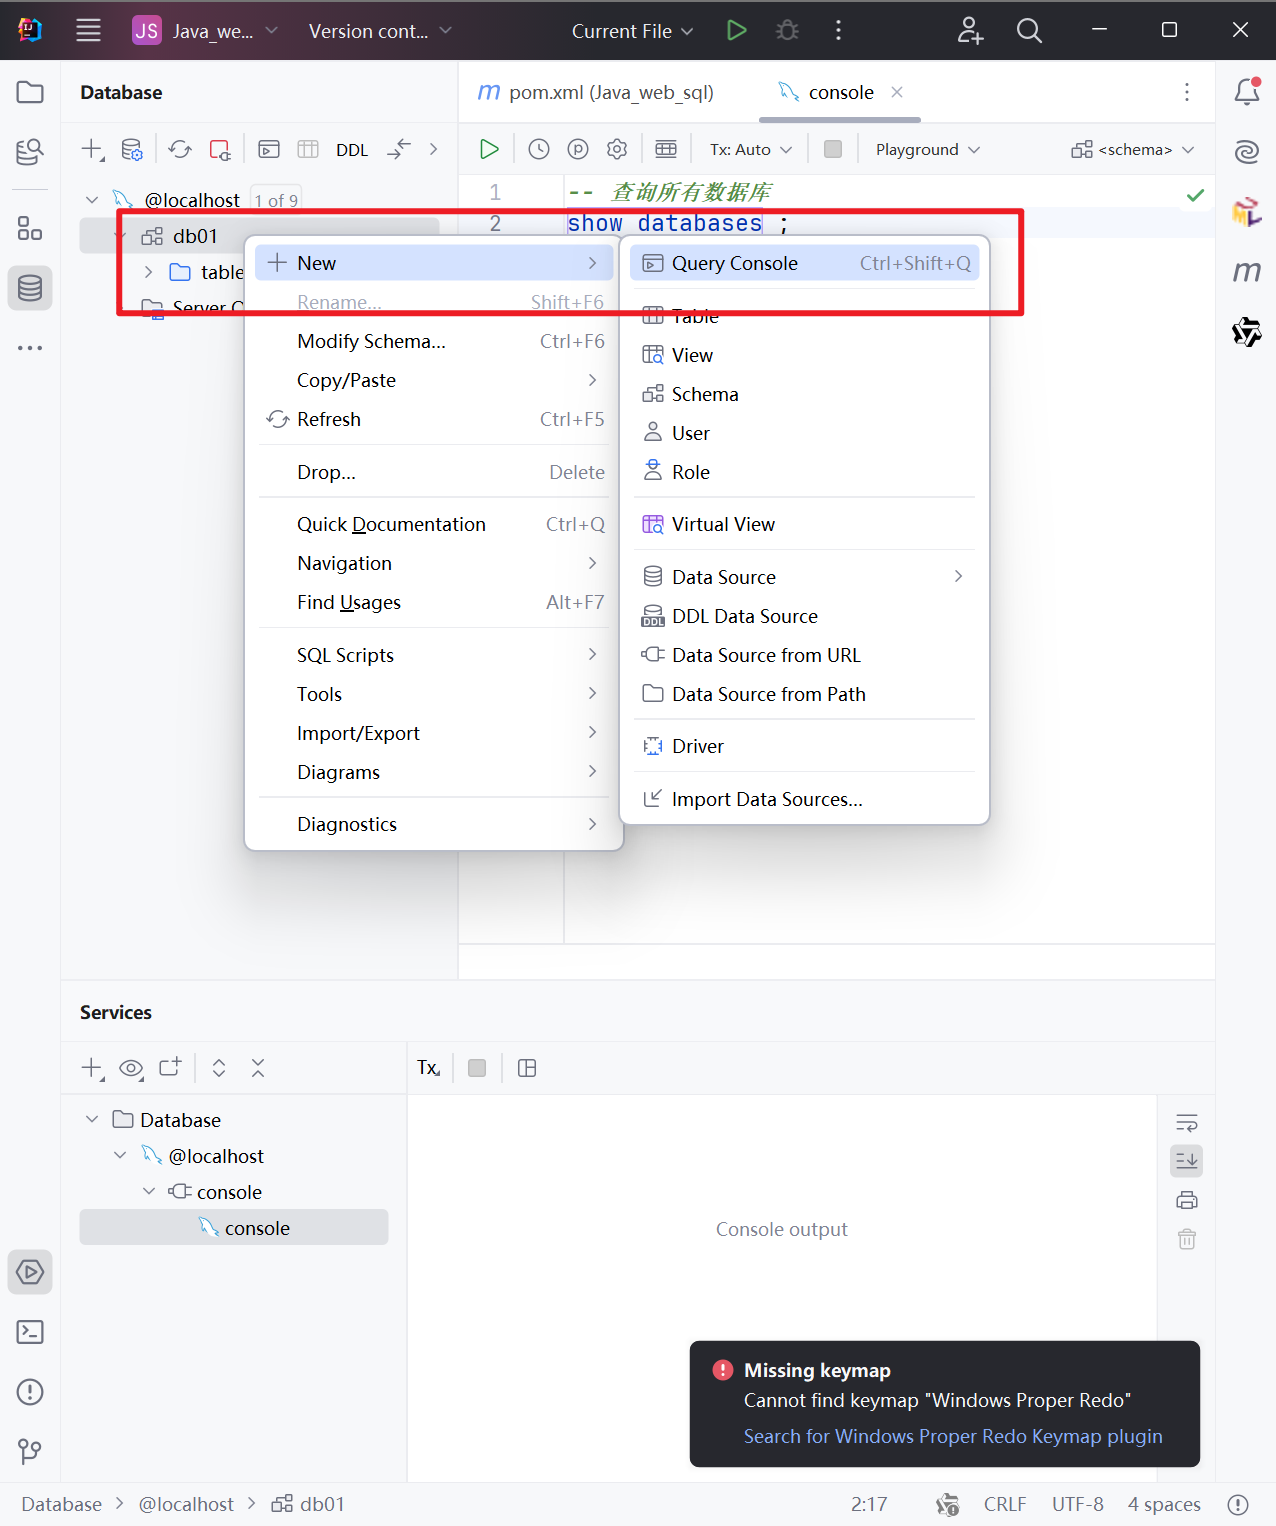Viewport: 1276px width, 1526px height.
Task: Open the Problems tool window
Action: 30,1392
